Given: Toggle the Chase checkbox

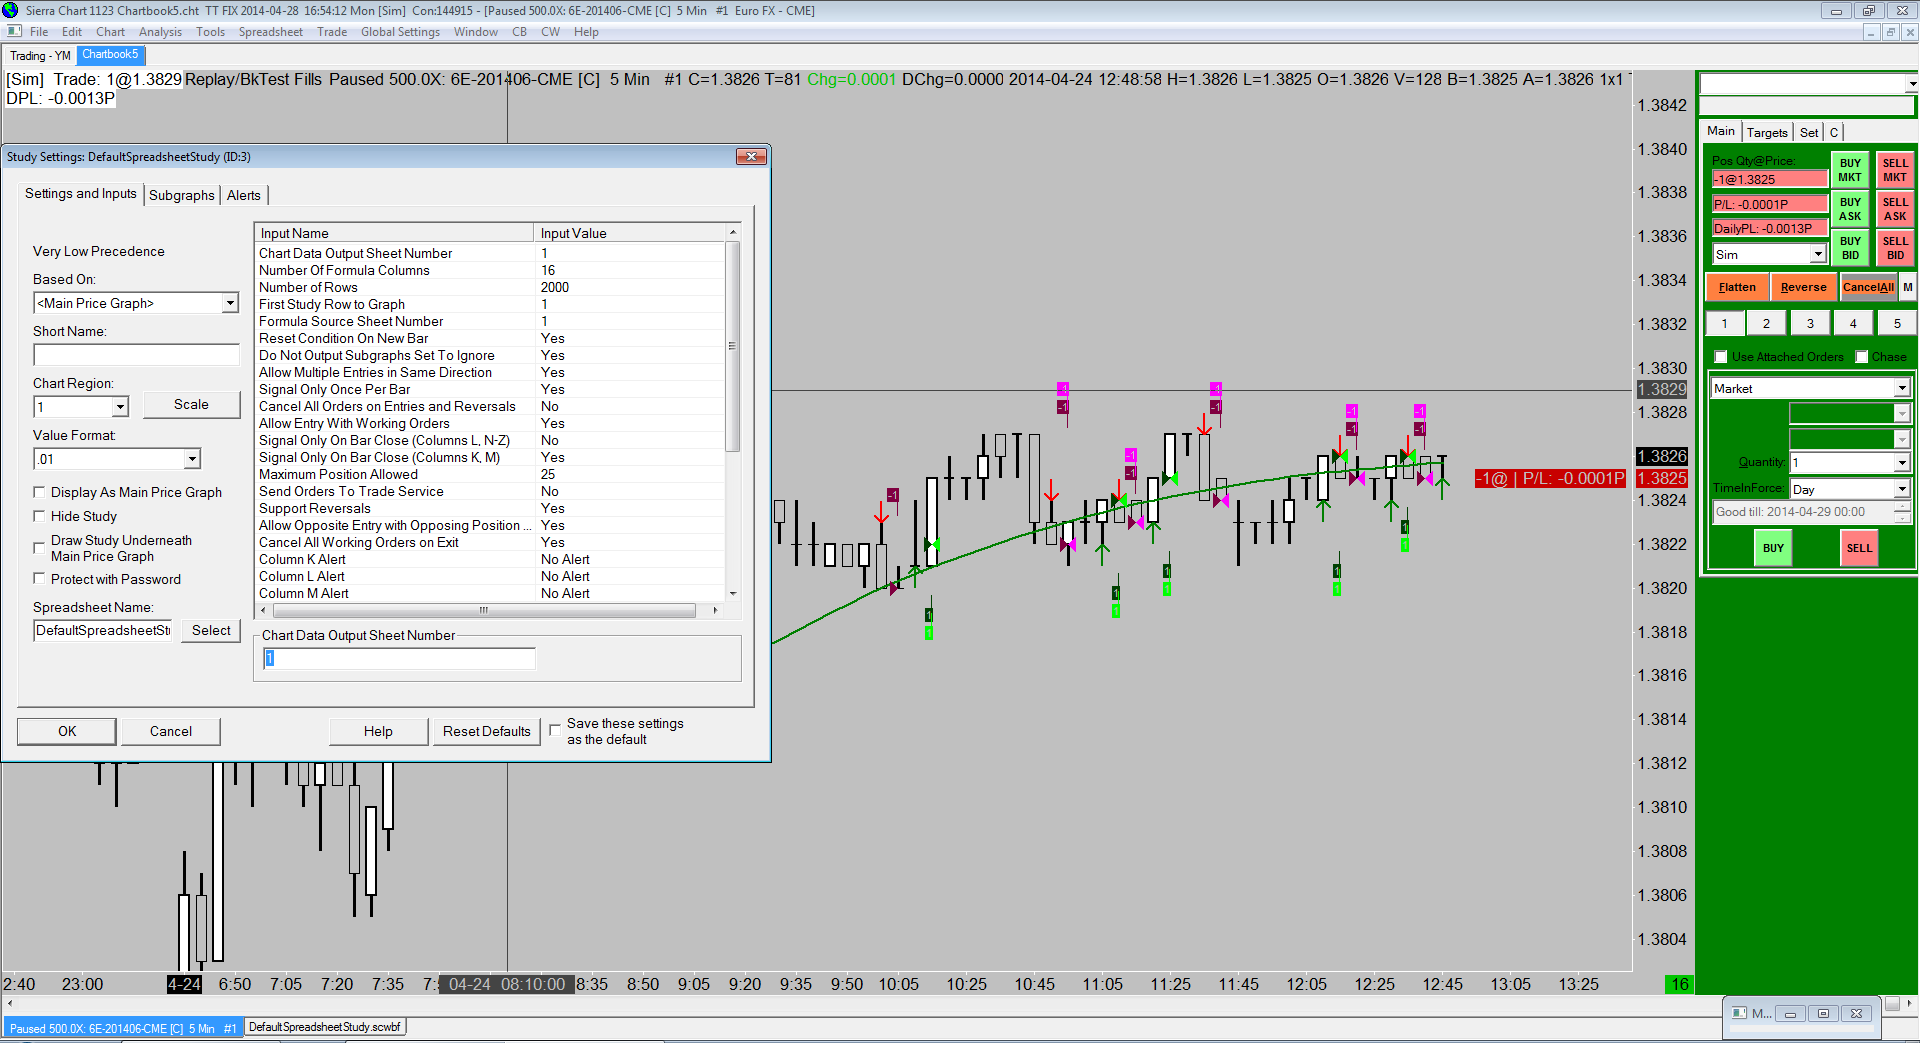Looking at the screenshot, I should tap(1862, 357).
